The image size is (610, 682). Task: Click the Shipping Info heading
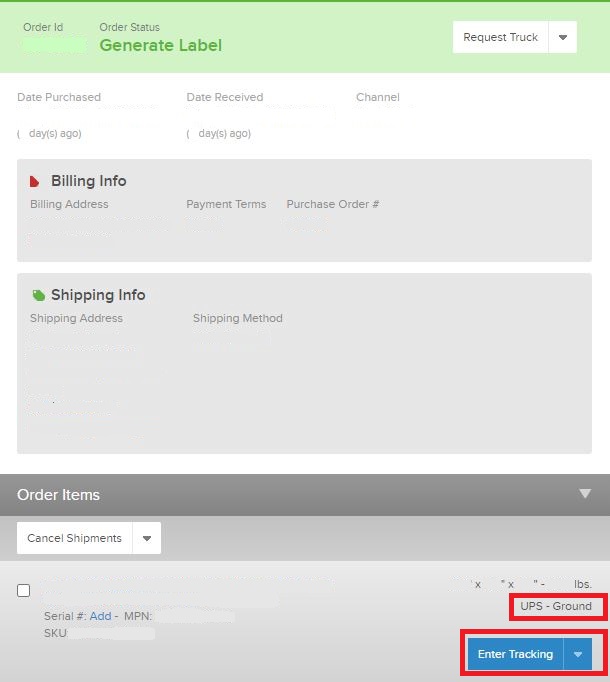coord(98,295)
